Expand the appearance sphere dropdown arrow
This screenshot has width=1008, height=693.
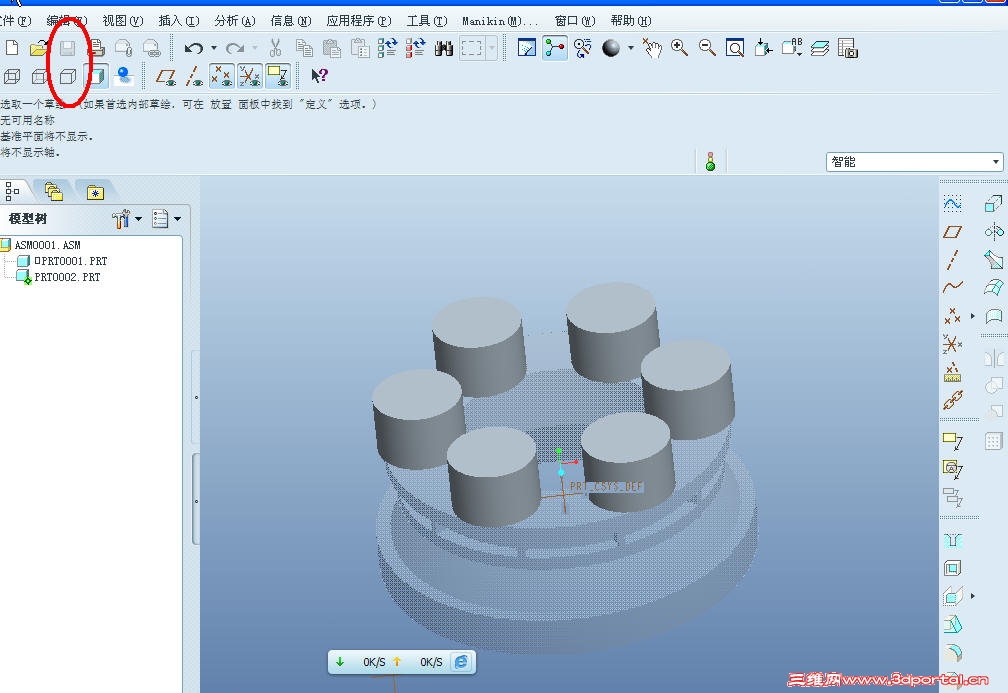point(631,48)
